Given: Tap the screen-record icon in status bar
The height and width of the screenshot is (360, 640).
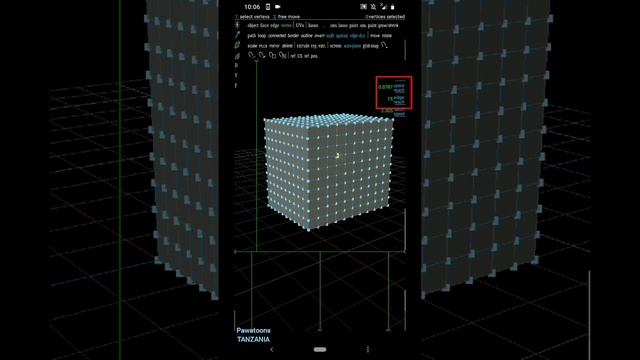Looking at the screenshot, I should pos(278,7).
